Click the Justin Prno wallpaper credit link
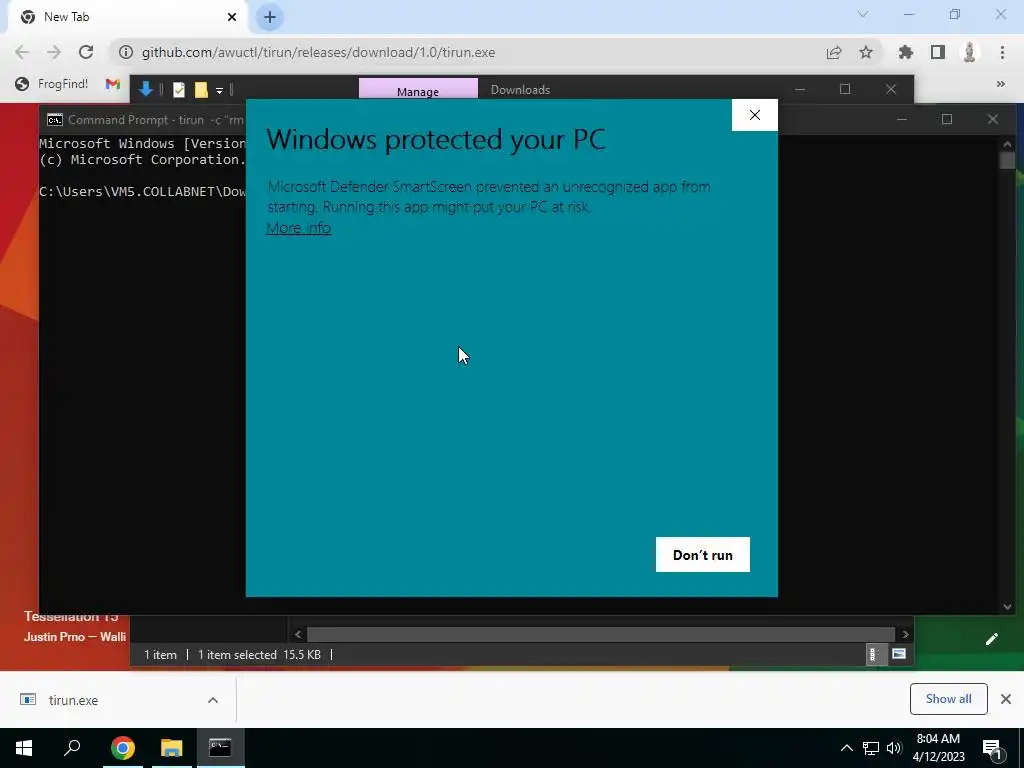This screenshot has width=1024, height=768. [74, 637]
